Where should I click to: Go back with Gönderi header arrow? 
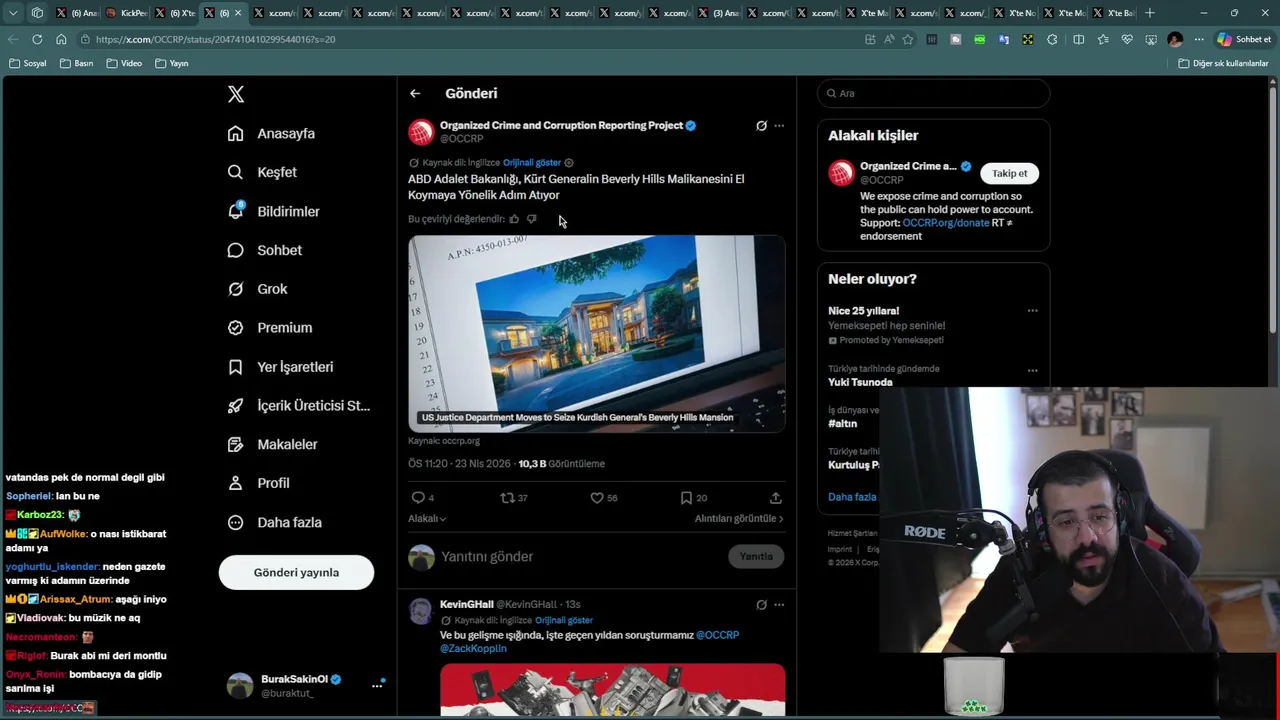pyautogui.click(x=415, y=93)
